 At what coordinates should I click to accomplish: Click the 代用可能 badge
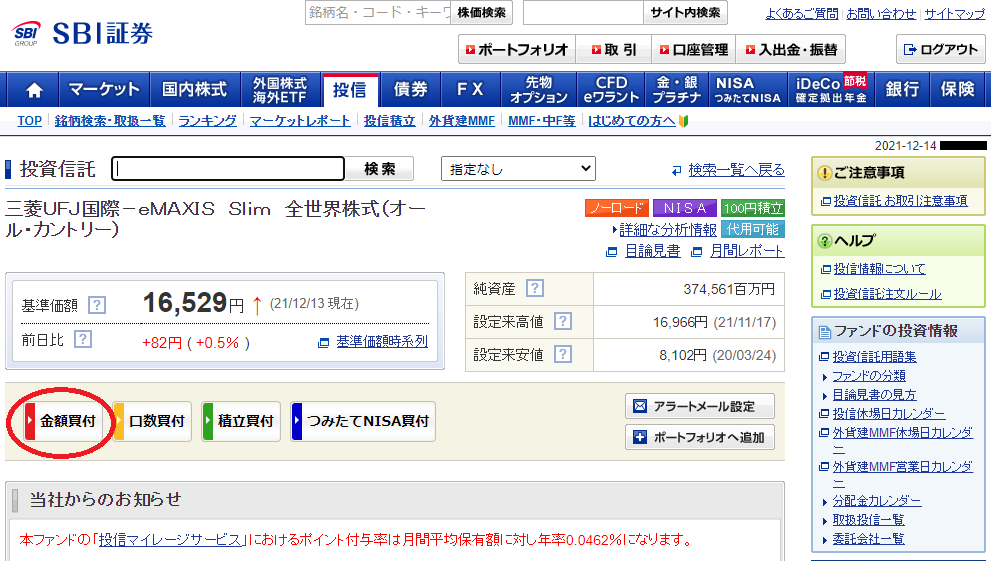click(x=753, y=229)
